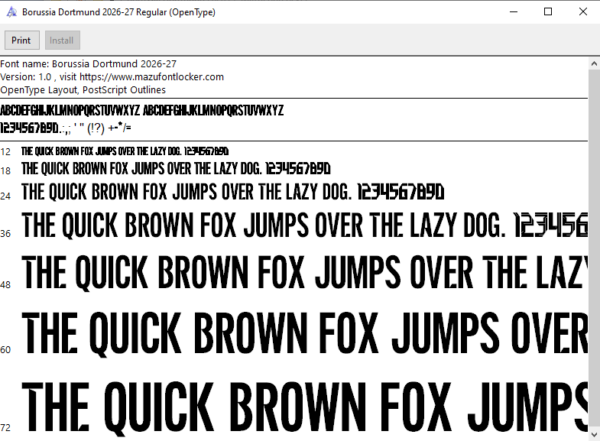
Task: Click the 18 point size label
Action: (x=5, y=171)
